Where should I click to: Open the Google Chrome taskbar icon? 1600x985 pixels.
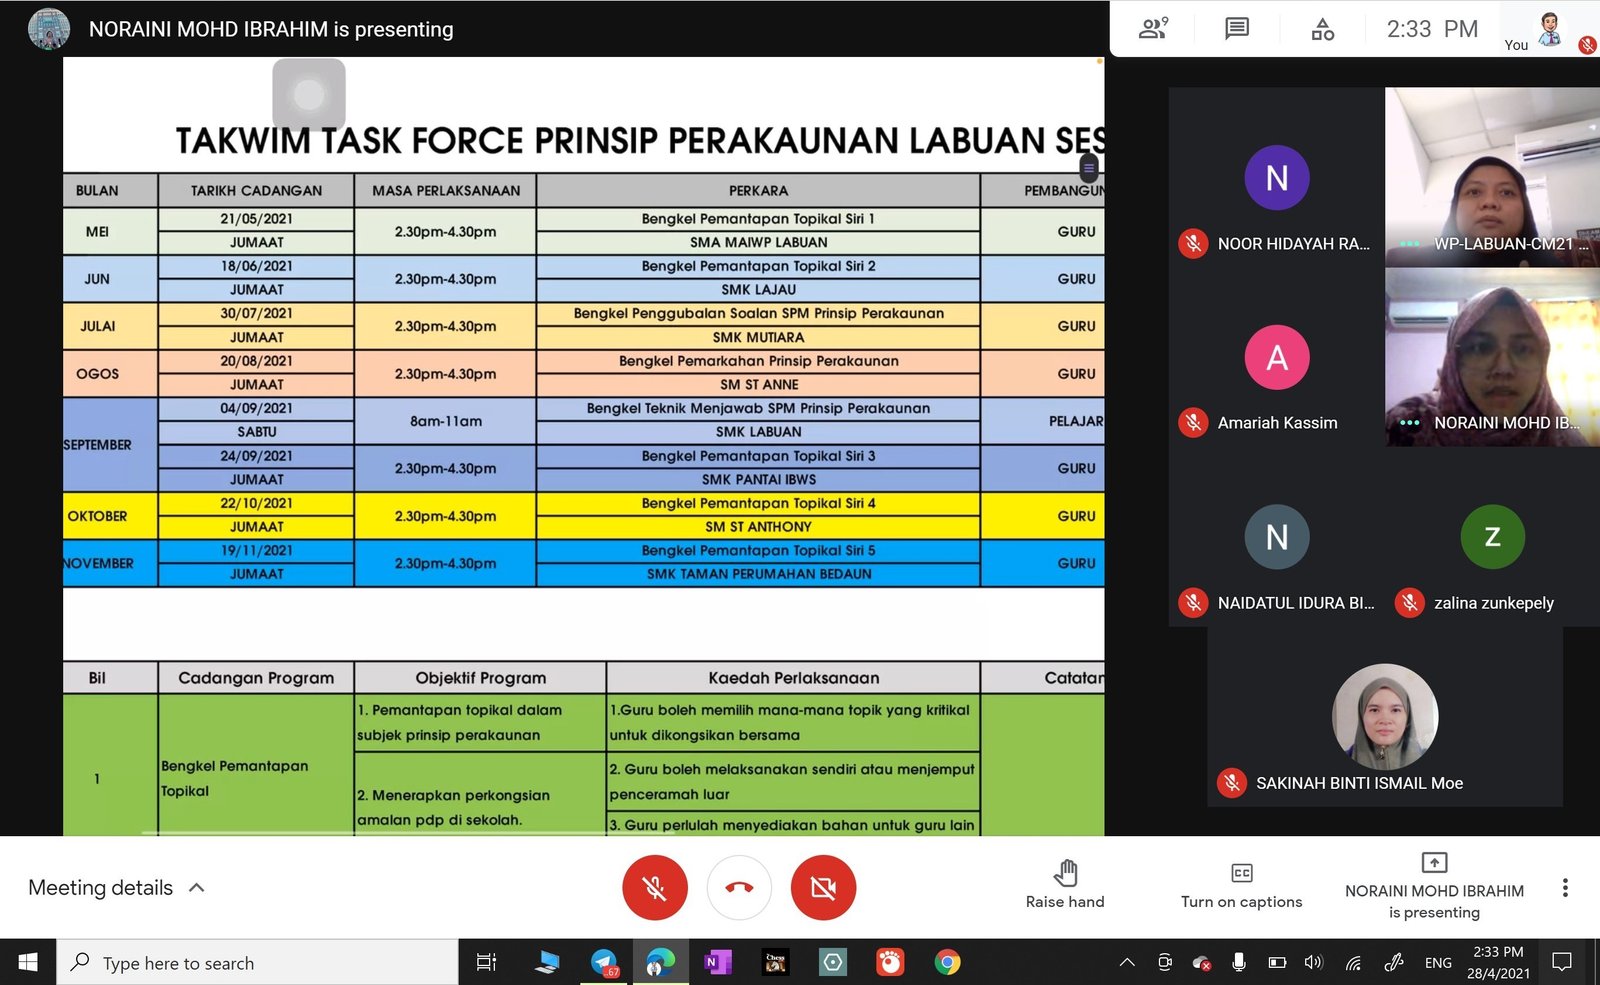(947, 962)
